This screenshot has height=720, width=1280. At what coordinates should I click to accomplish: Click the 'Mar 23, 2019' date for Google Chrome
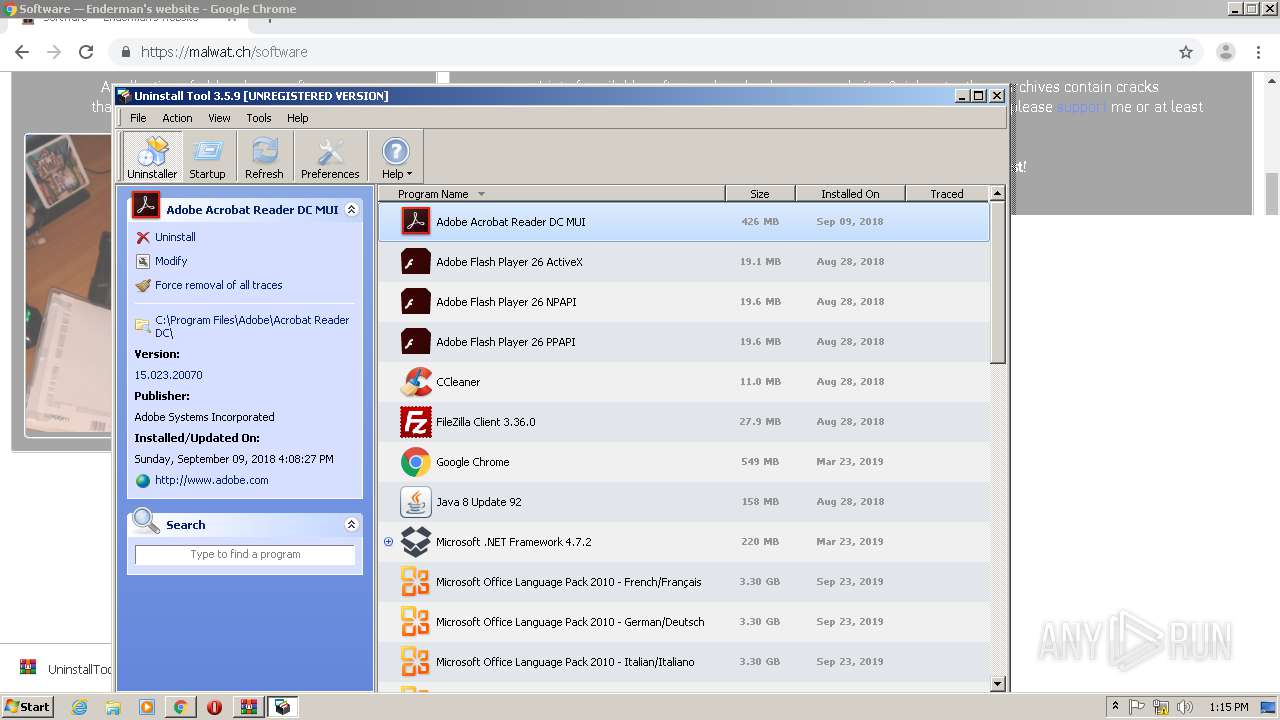point(850,461)
